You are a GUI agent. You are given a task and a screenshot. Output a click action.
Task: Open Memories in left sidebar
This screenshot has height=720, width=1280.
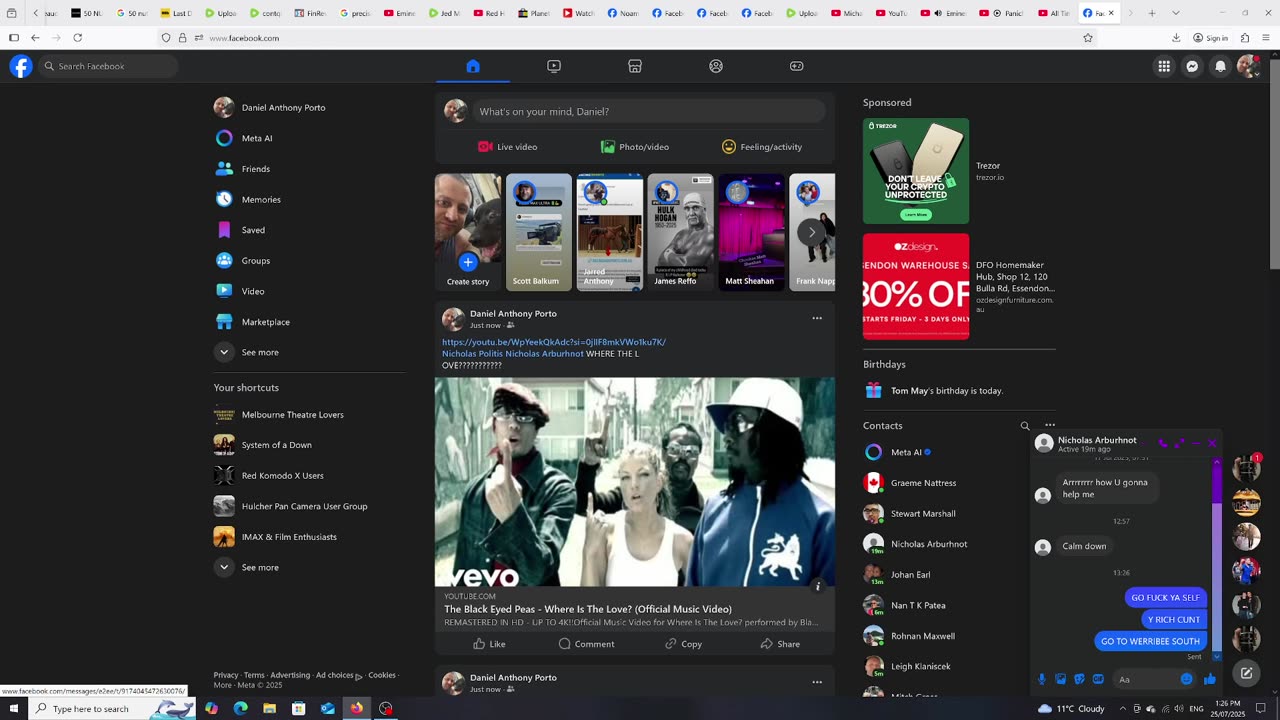[308, 199]
